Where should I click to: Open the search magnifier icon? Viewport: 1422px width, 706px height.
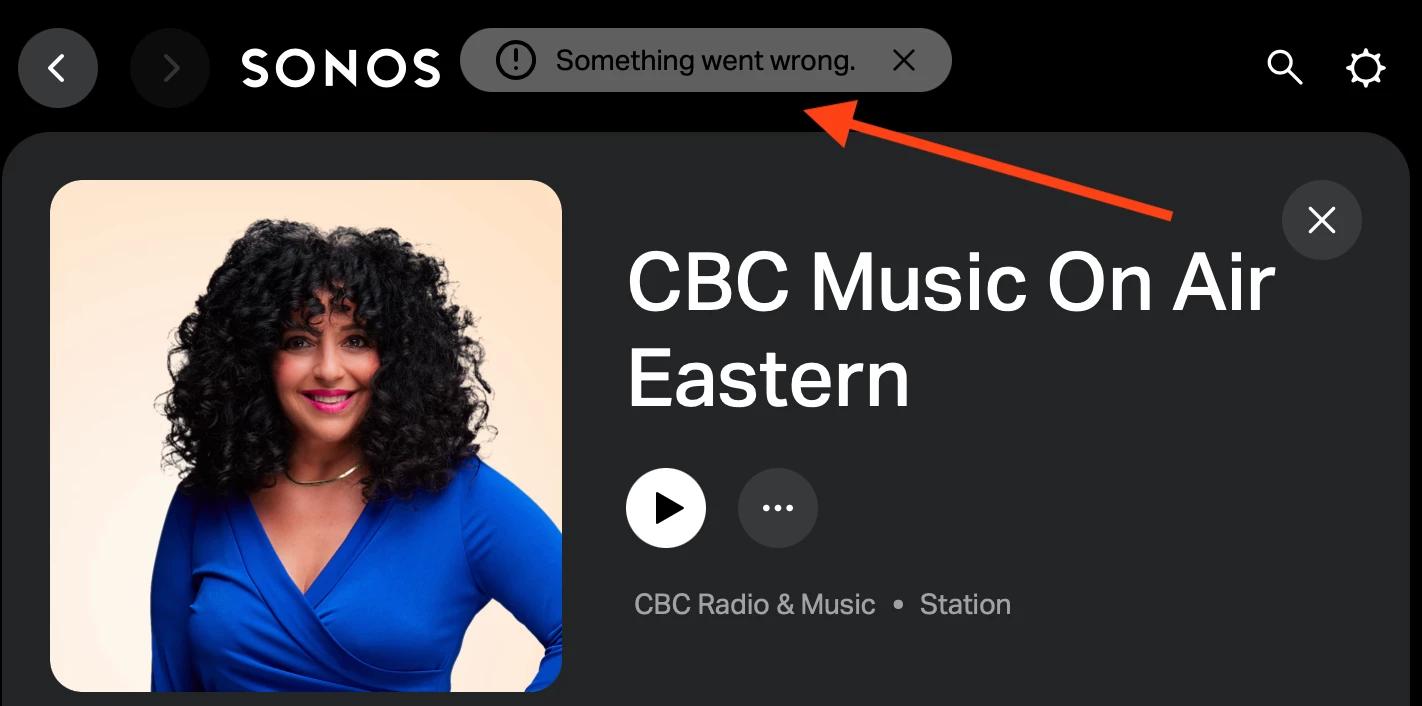coord(1284,67)
